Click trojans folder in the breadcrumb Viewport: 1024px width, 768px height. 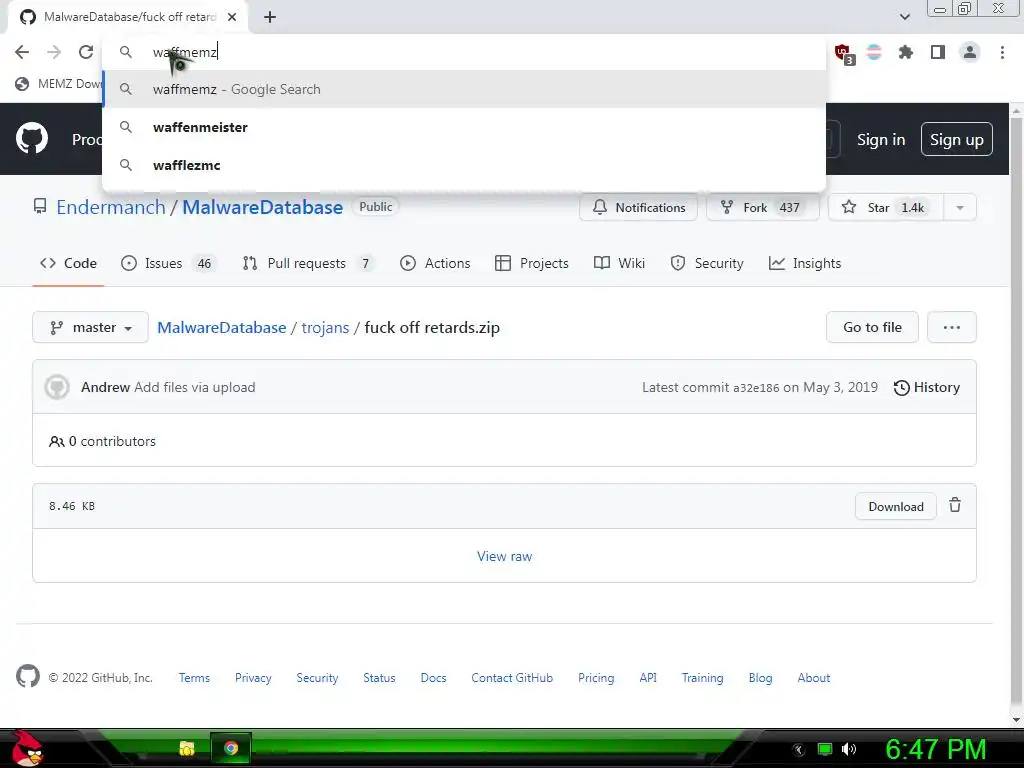325,327
